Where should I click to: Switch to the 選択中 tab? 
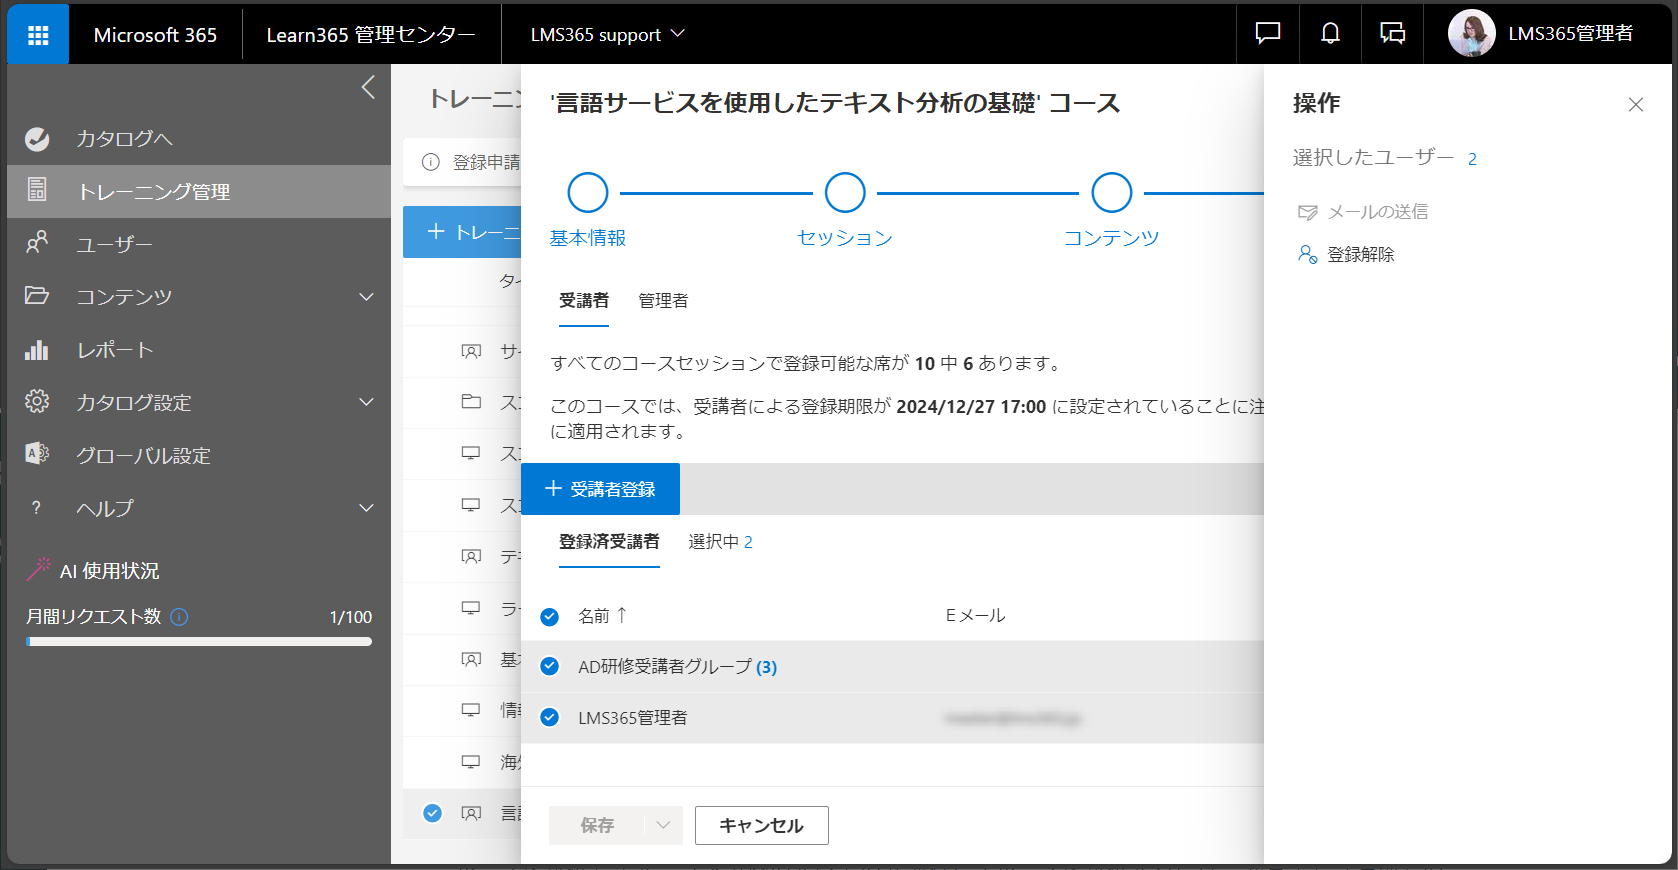click(720, 542)
